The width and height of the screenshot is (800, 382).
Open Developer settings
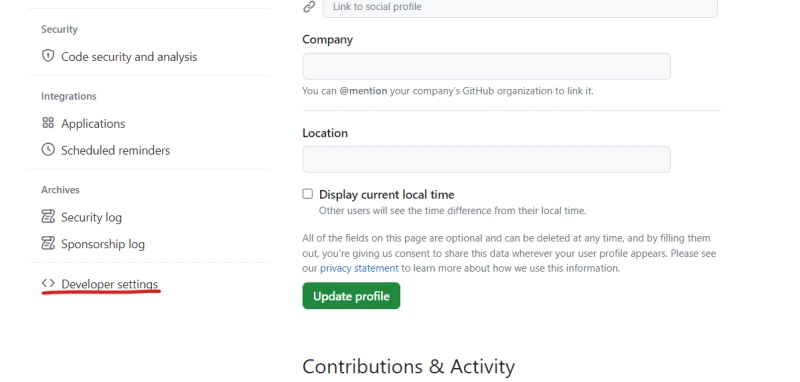tap(110, 284)
